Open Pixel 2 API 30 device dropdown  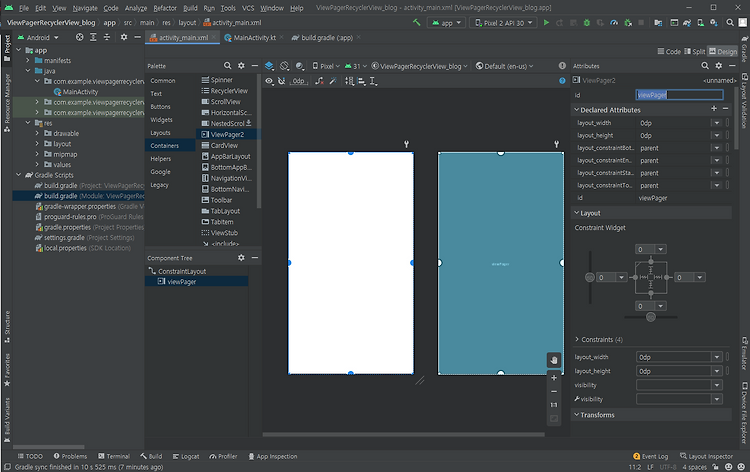coord(503,23)
